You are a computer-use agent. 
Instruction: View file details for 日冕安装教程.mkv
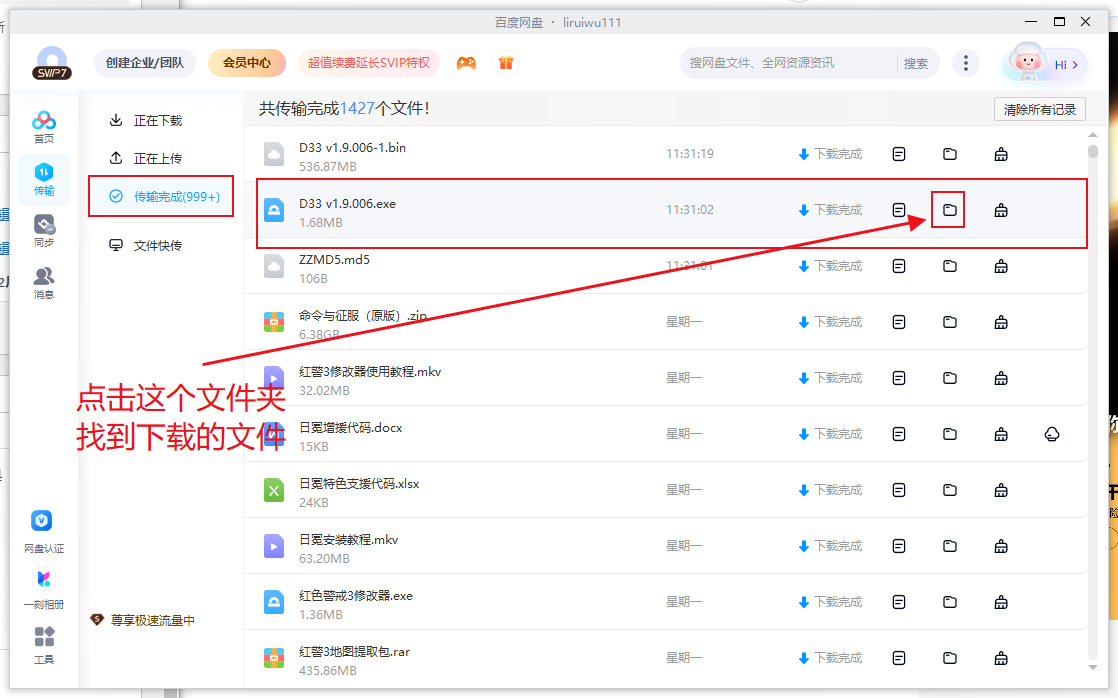tap(898, 546)
